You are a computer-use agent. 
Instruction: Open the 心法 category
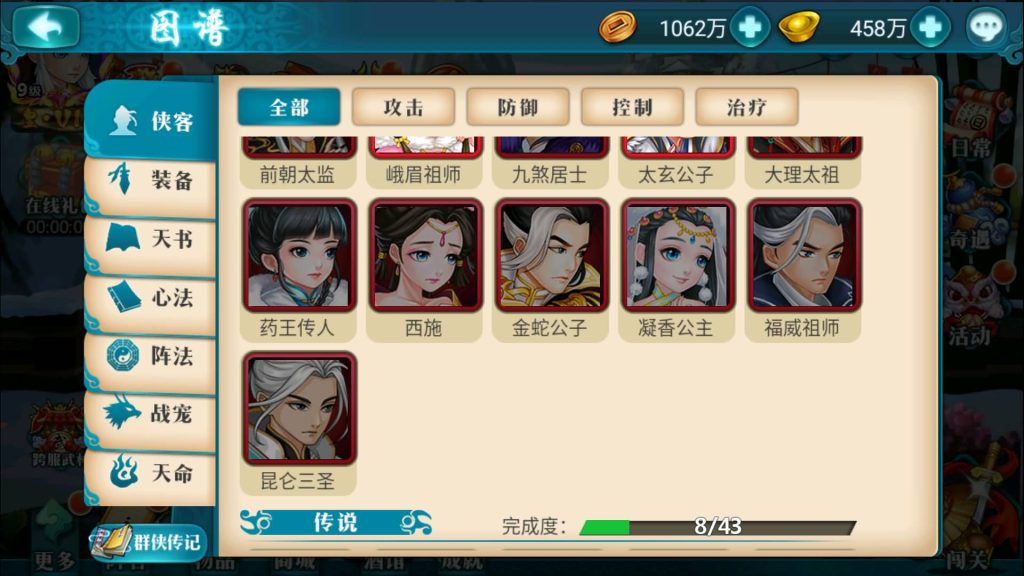(x=151, y=298)
